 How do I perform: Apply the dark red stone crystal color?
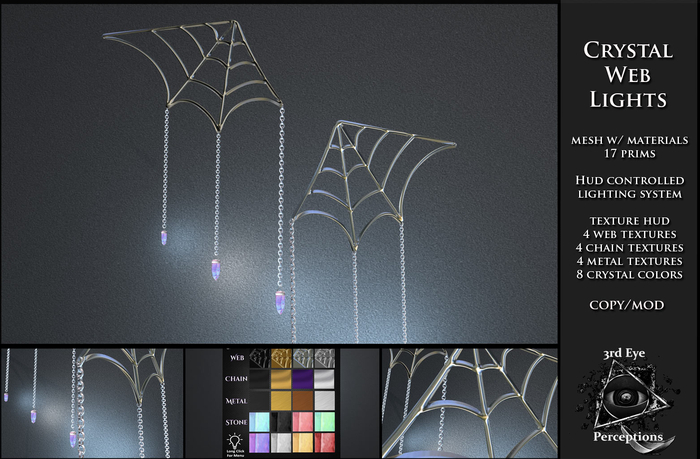pyautogui.click(x=324, y=441)
